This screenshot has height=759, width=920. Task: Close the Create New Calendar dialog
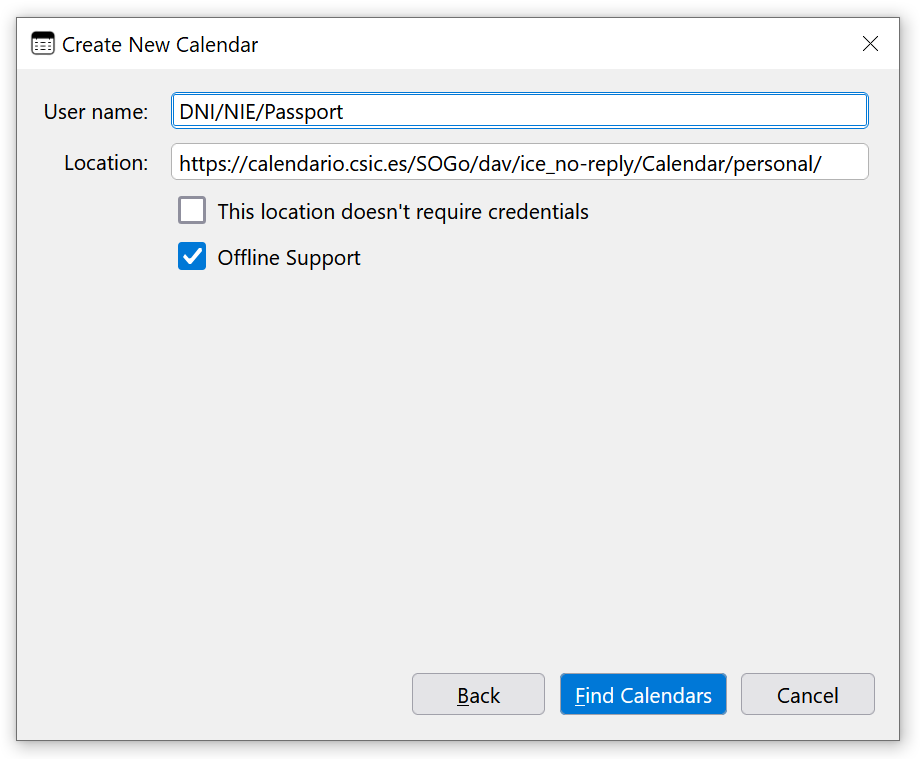click(870, 44)
